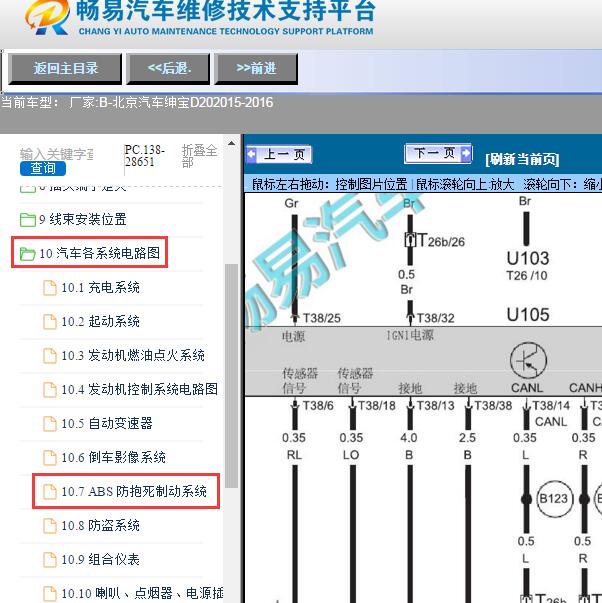Open 10.3 发动机燃油点火系统
602x603 pixels.
point(133,355)
